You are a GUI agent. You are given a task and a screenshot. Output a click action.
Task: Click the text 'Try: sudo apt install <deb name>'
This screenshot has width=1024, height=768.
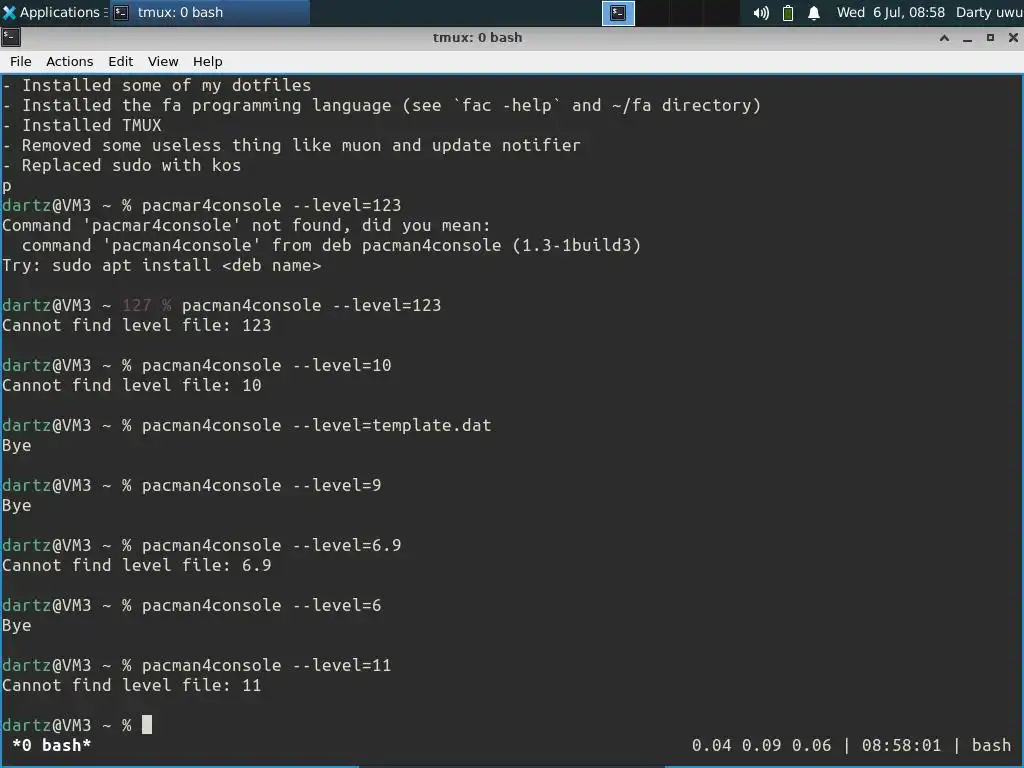click(x=162, y=265)
